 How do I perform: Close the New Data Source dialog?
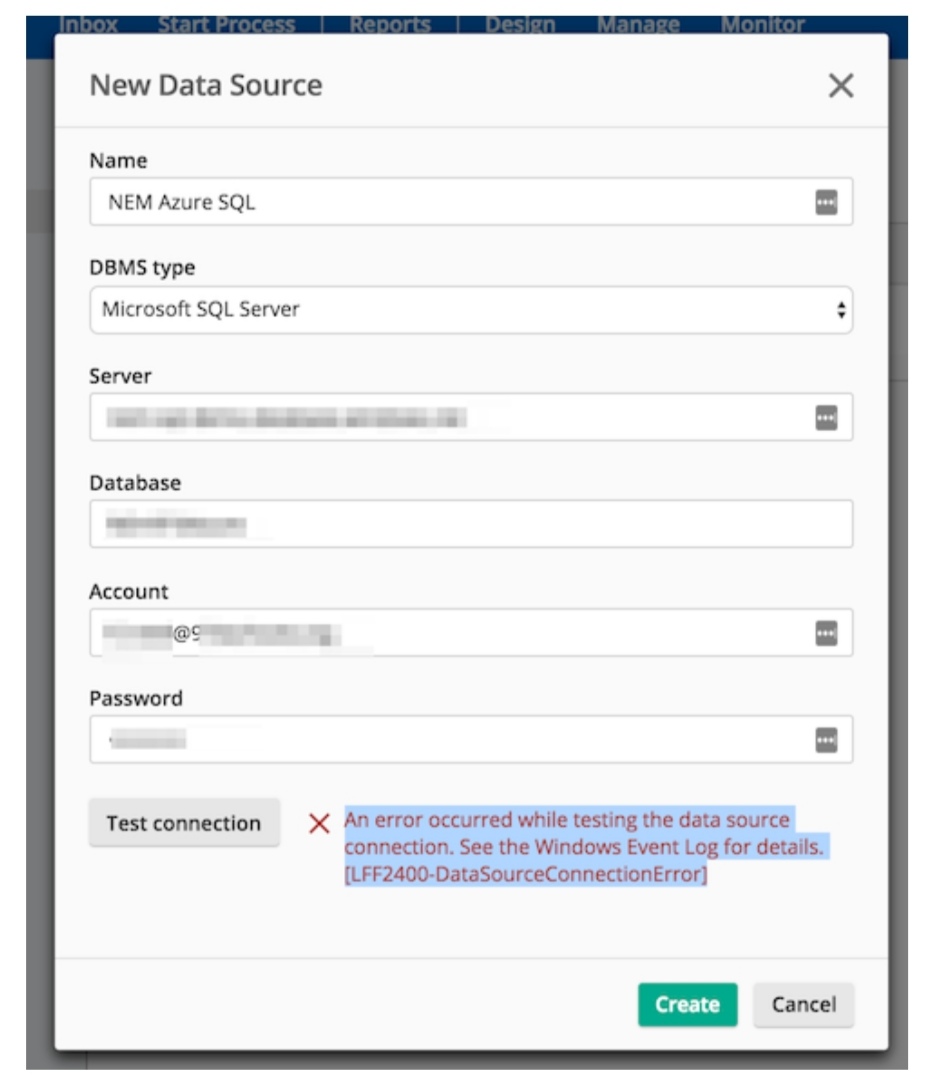tap(841, 86)
